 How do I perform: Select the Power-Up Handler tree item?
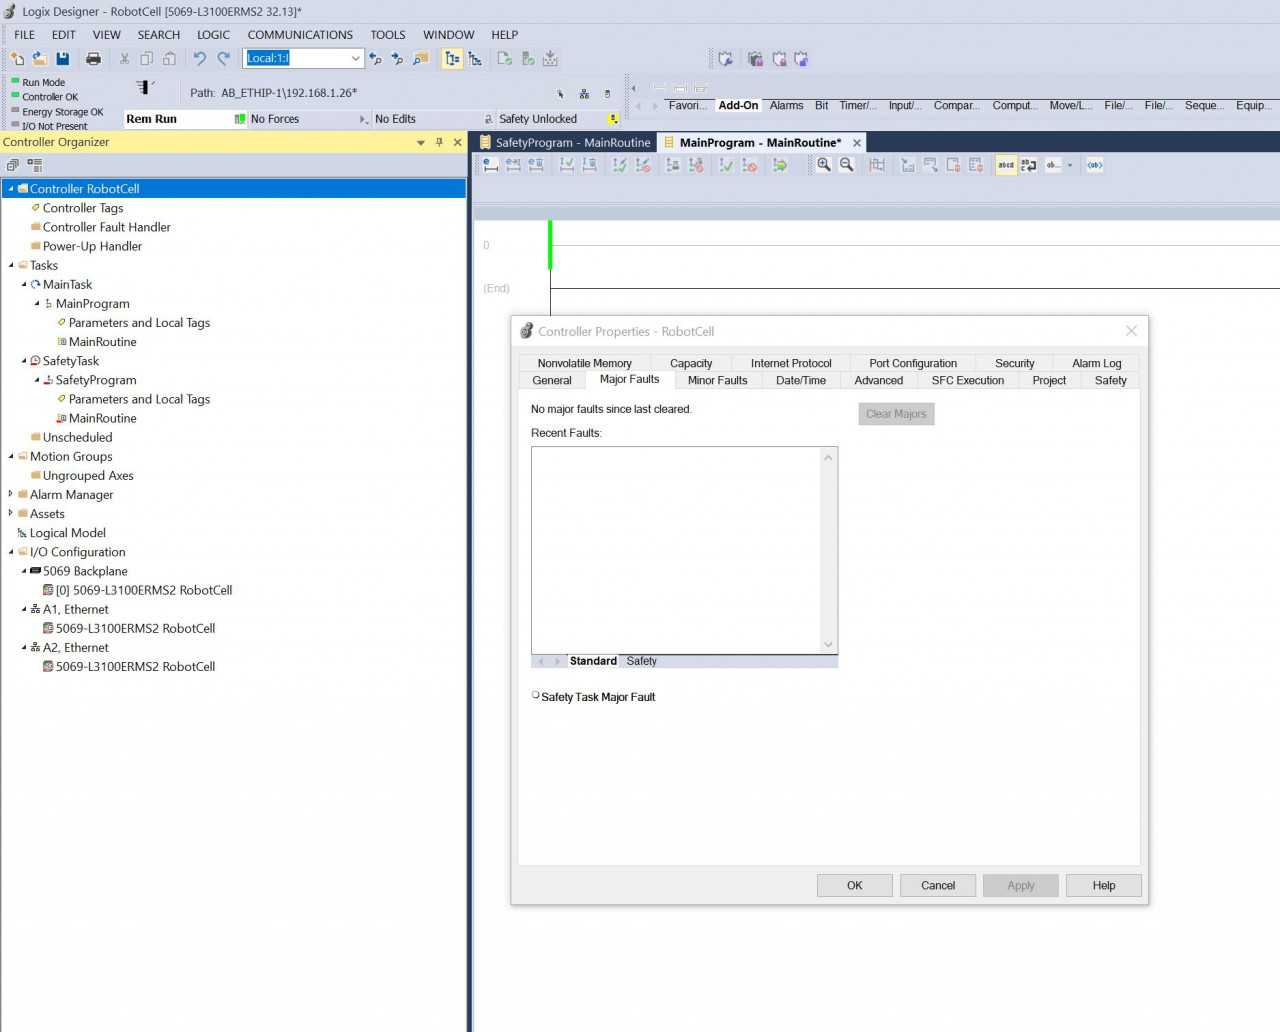click(x=92, y=246)
